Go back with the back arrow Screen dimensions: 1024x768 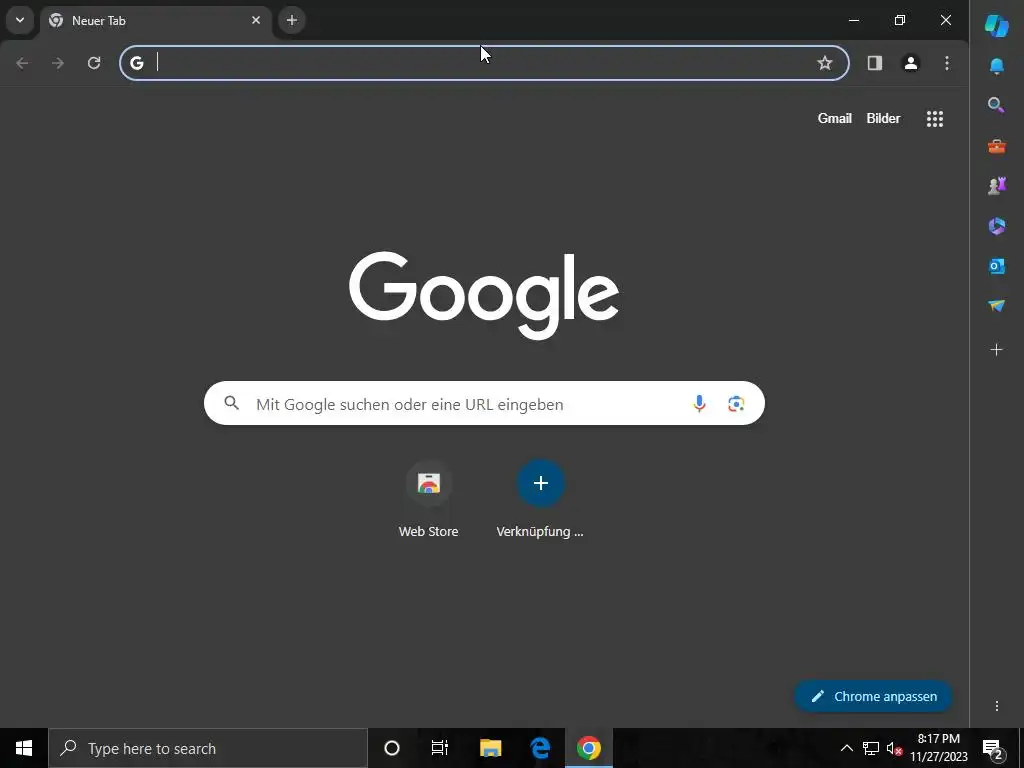coord(22,63)
